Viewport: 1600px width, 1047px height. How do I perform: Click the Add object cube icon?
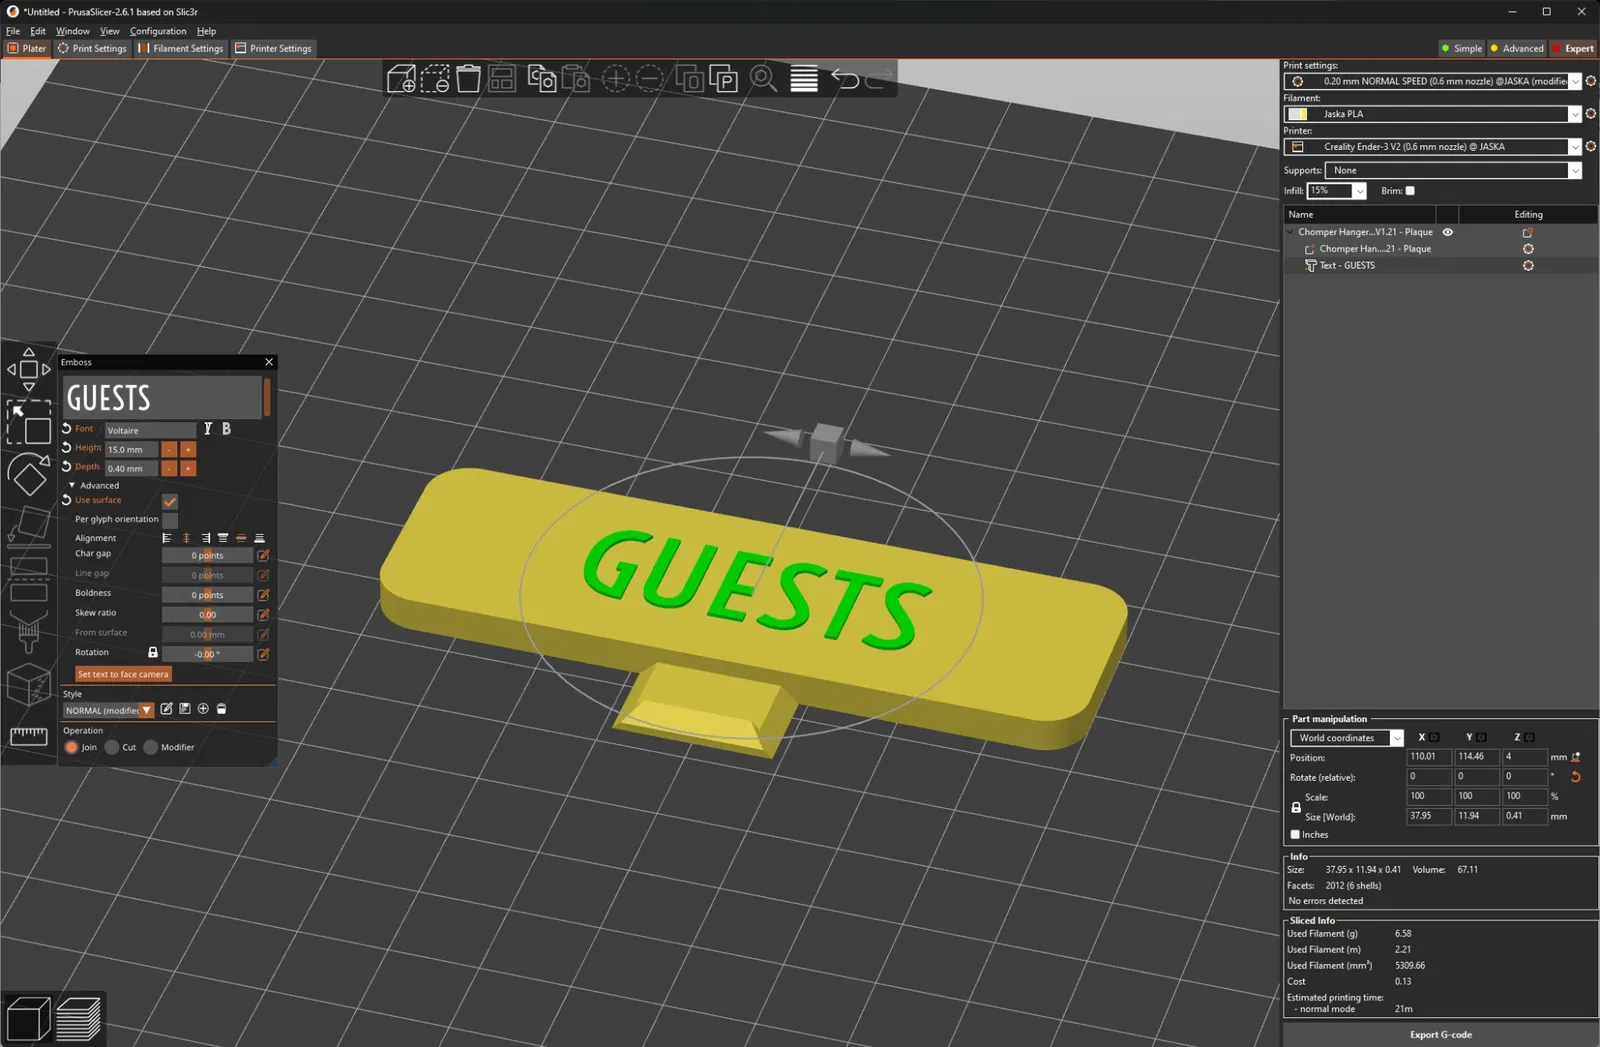point(401,78)
